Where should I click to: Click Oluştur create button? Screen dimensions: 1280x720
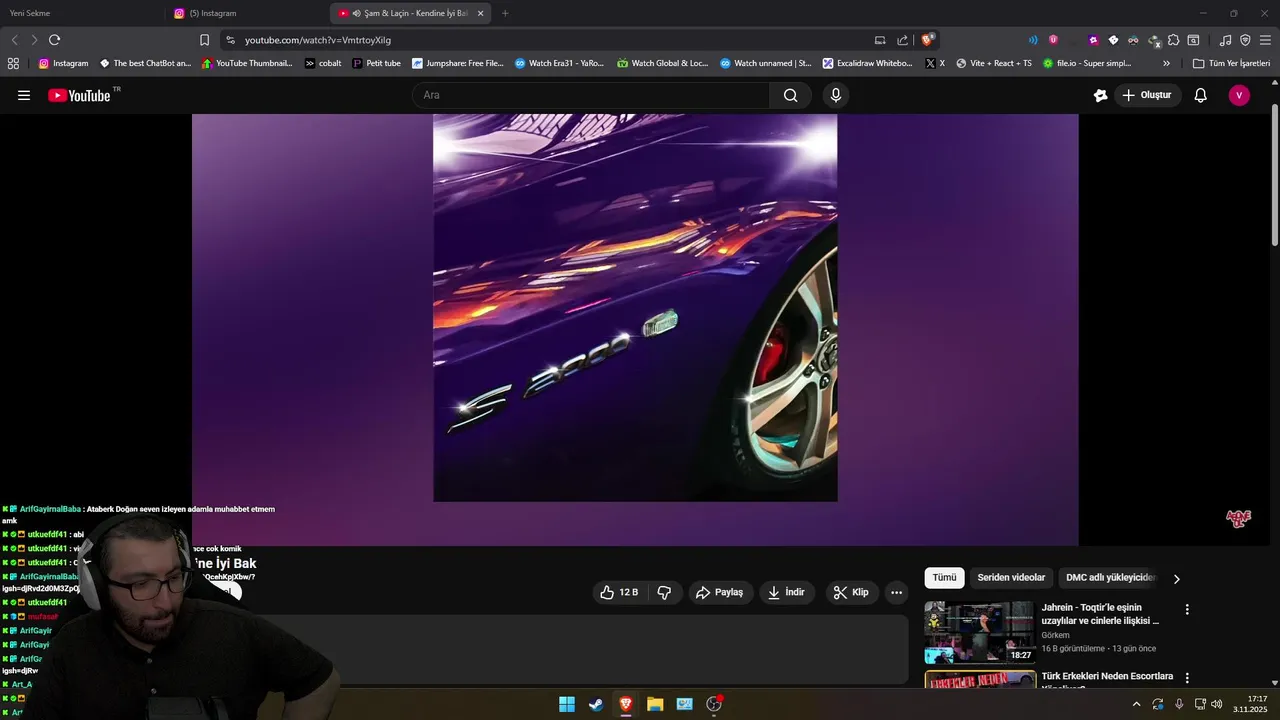[1148, 95]
